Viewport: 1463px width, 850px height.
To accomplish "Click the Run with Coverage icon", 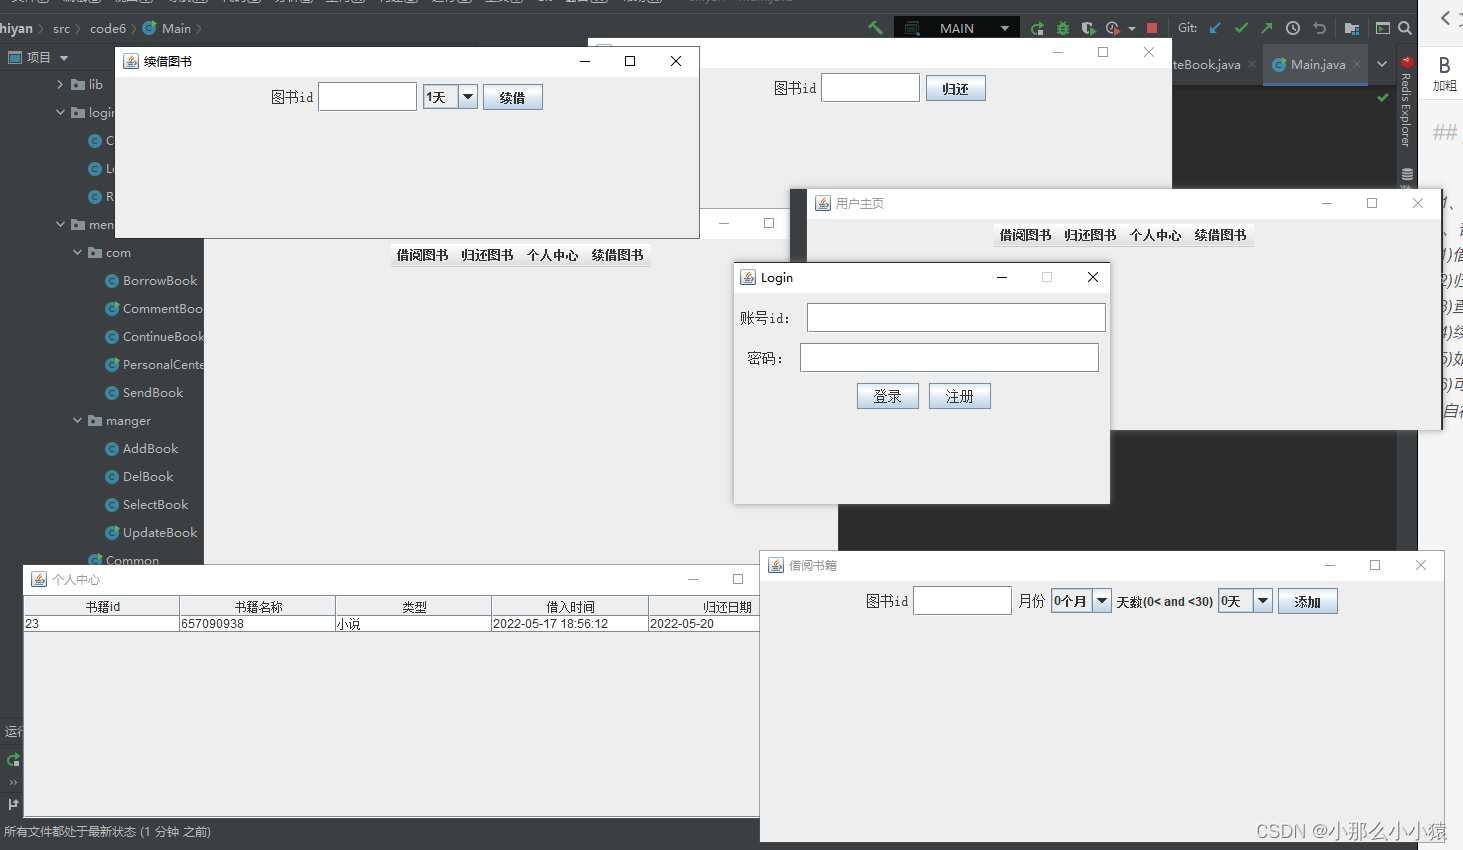I will point(1089,28).
